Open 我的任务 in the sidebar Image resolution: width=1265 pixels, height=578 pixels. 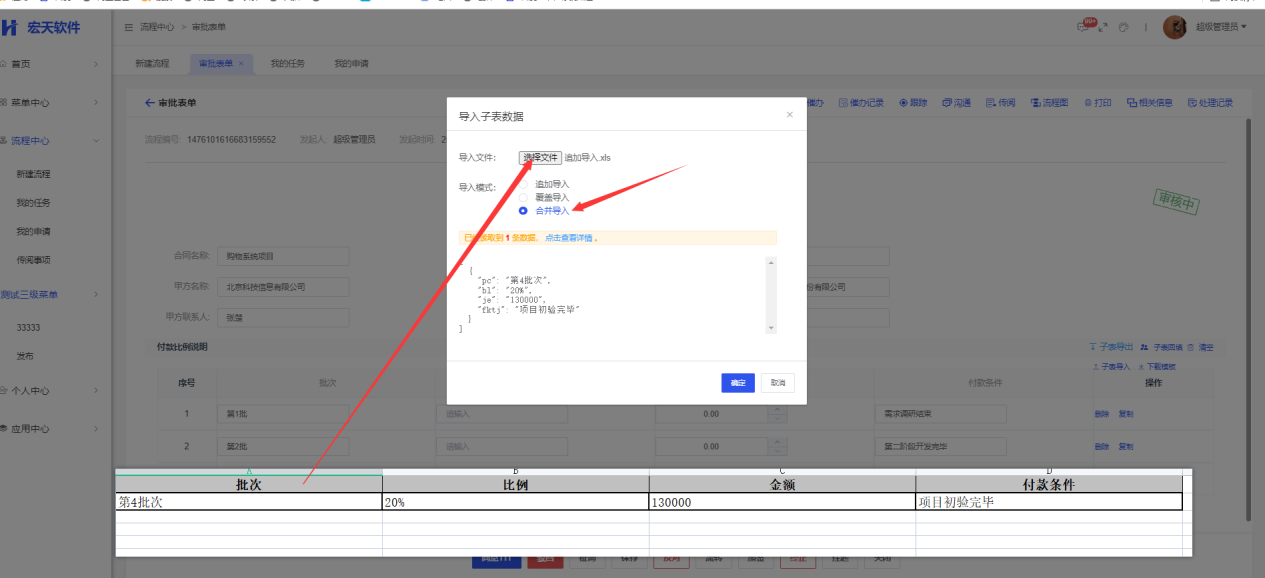coord(33,203)
